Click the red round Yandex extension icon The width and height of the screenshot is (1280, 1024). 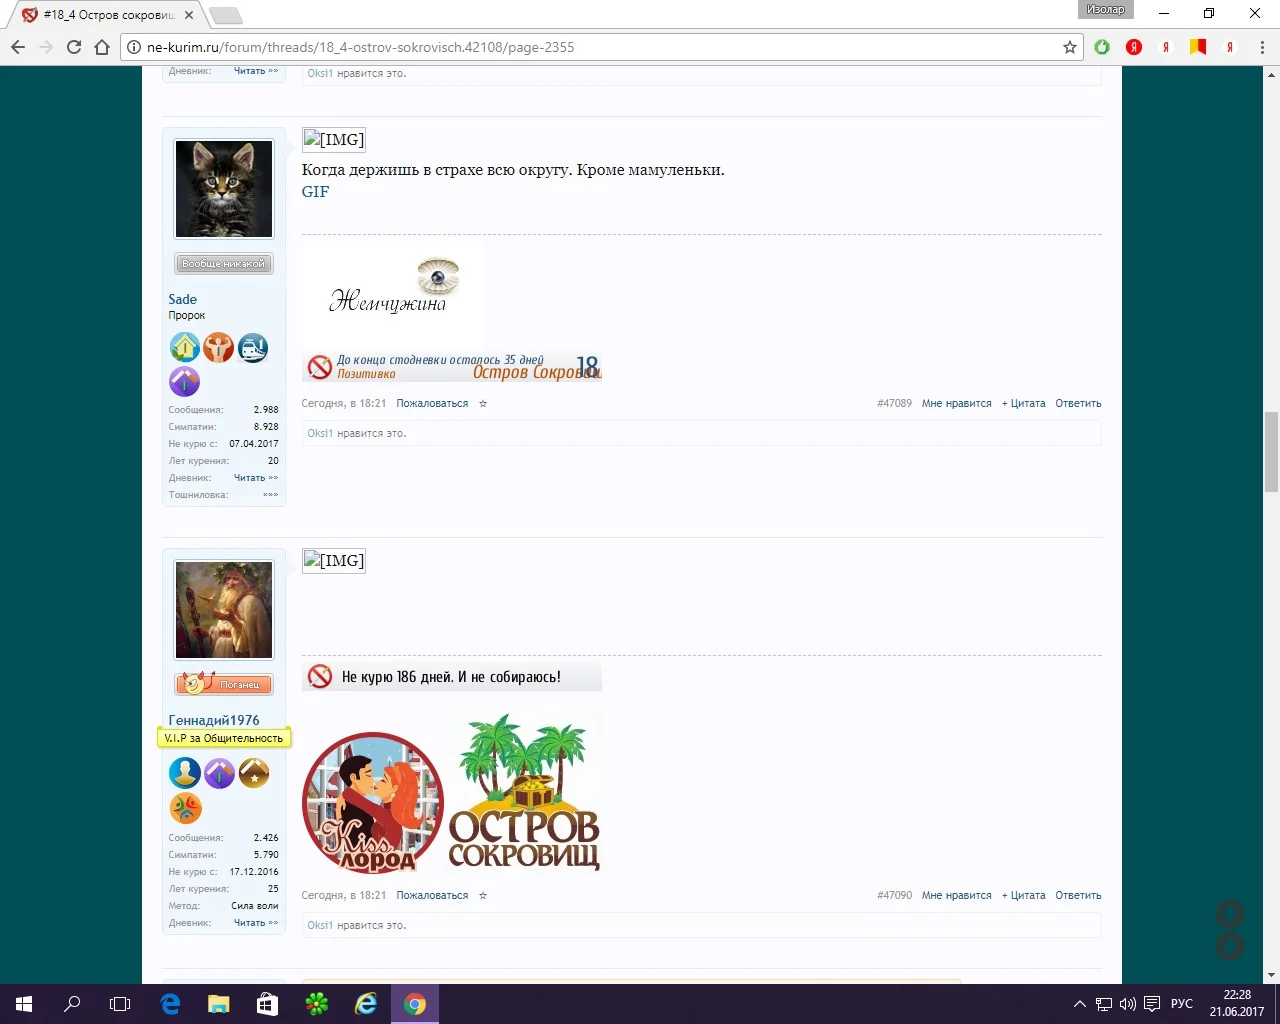[x=1134, y=47]
